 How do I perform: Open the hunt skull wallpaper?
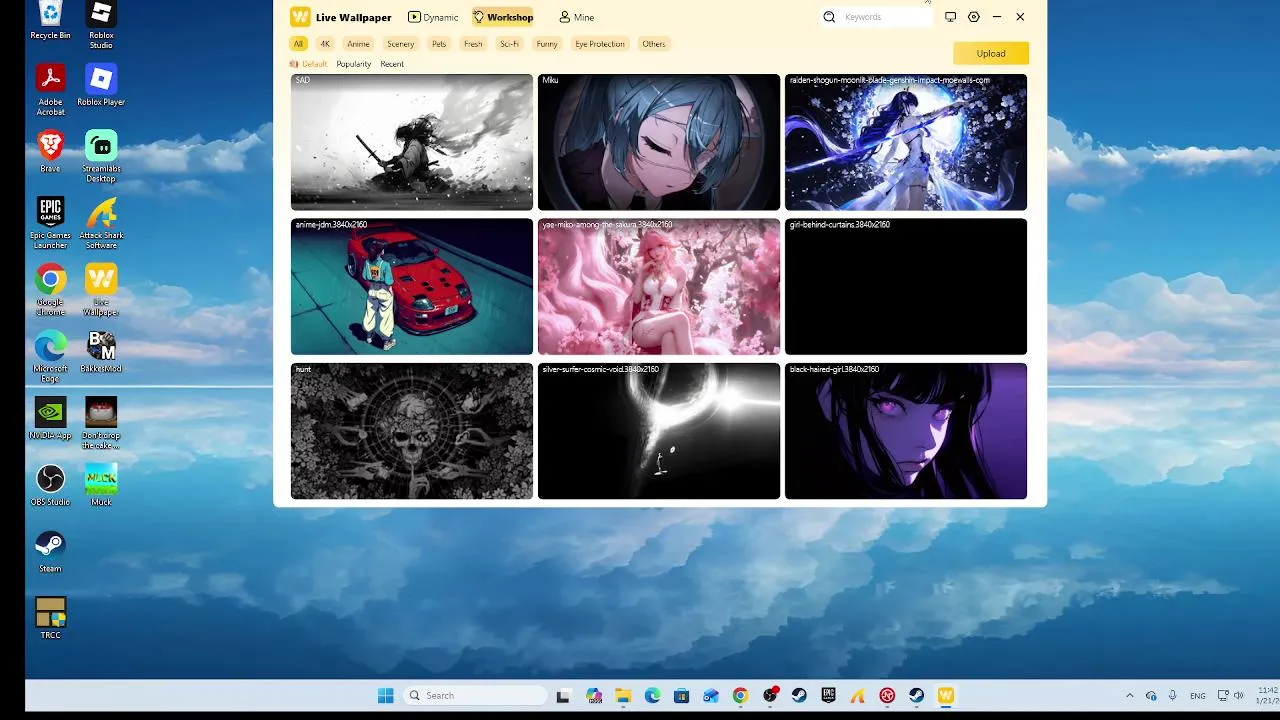(x=412, y=431)
